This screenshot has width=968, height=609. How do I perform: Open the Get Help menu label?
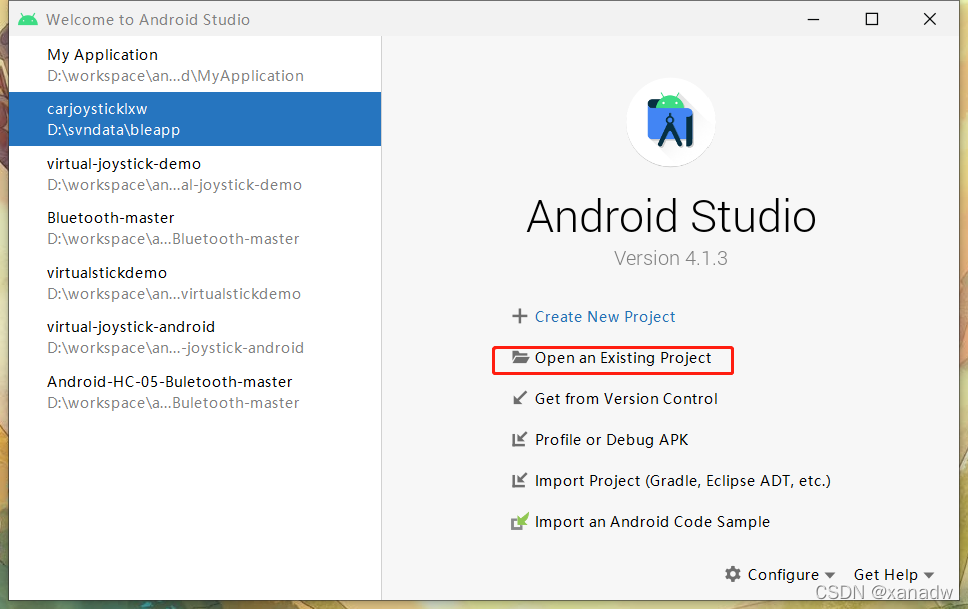click(885, 575)
